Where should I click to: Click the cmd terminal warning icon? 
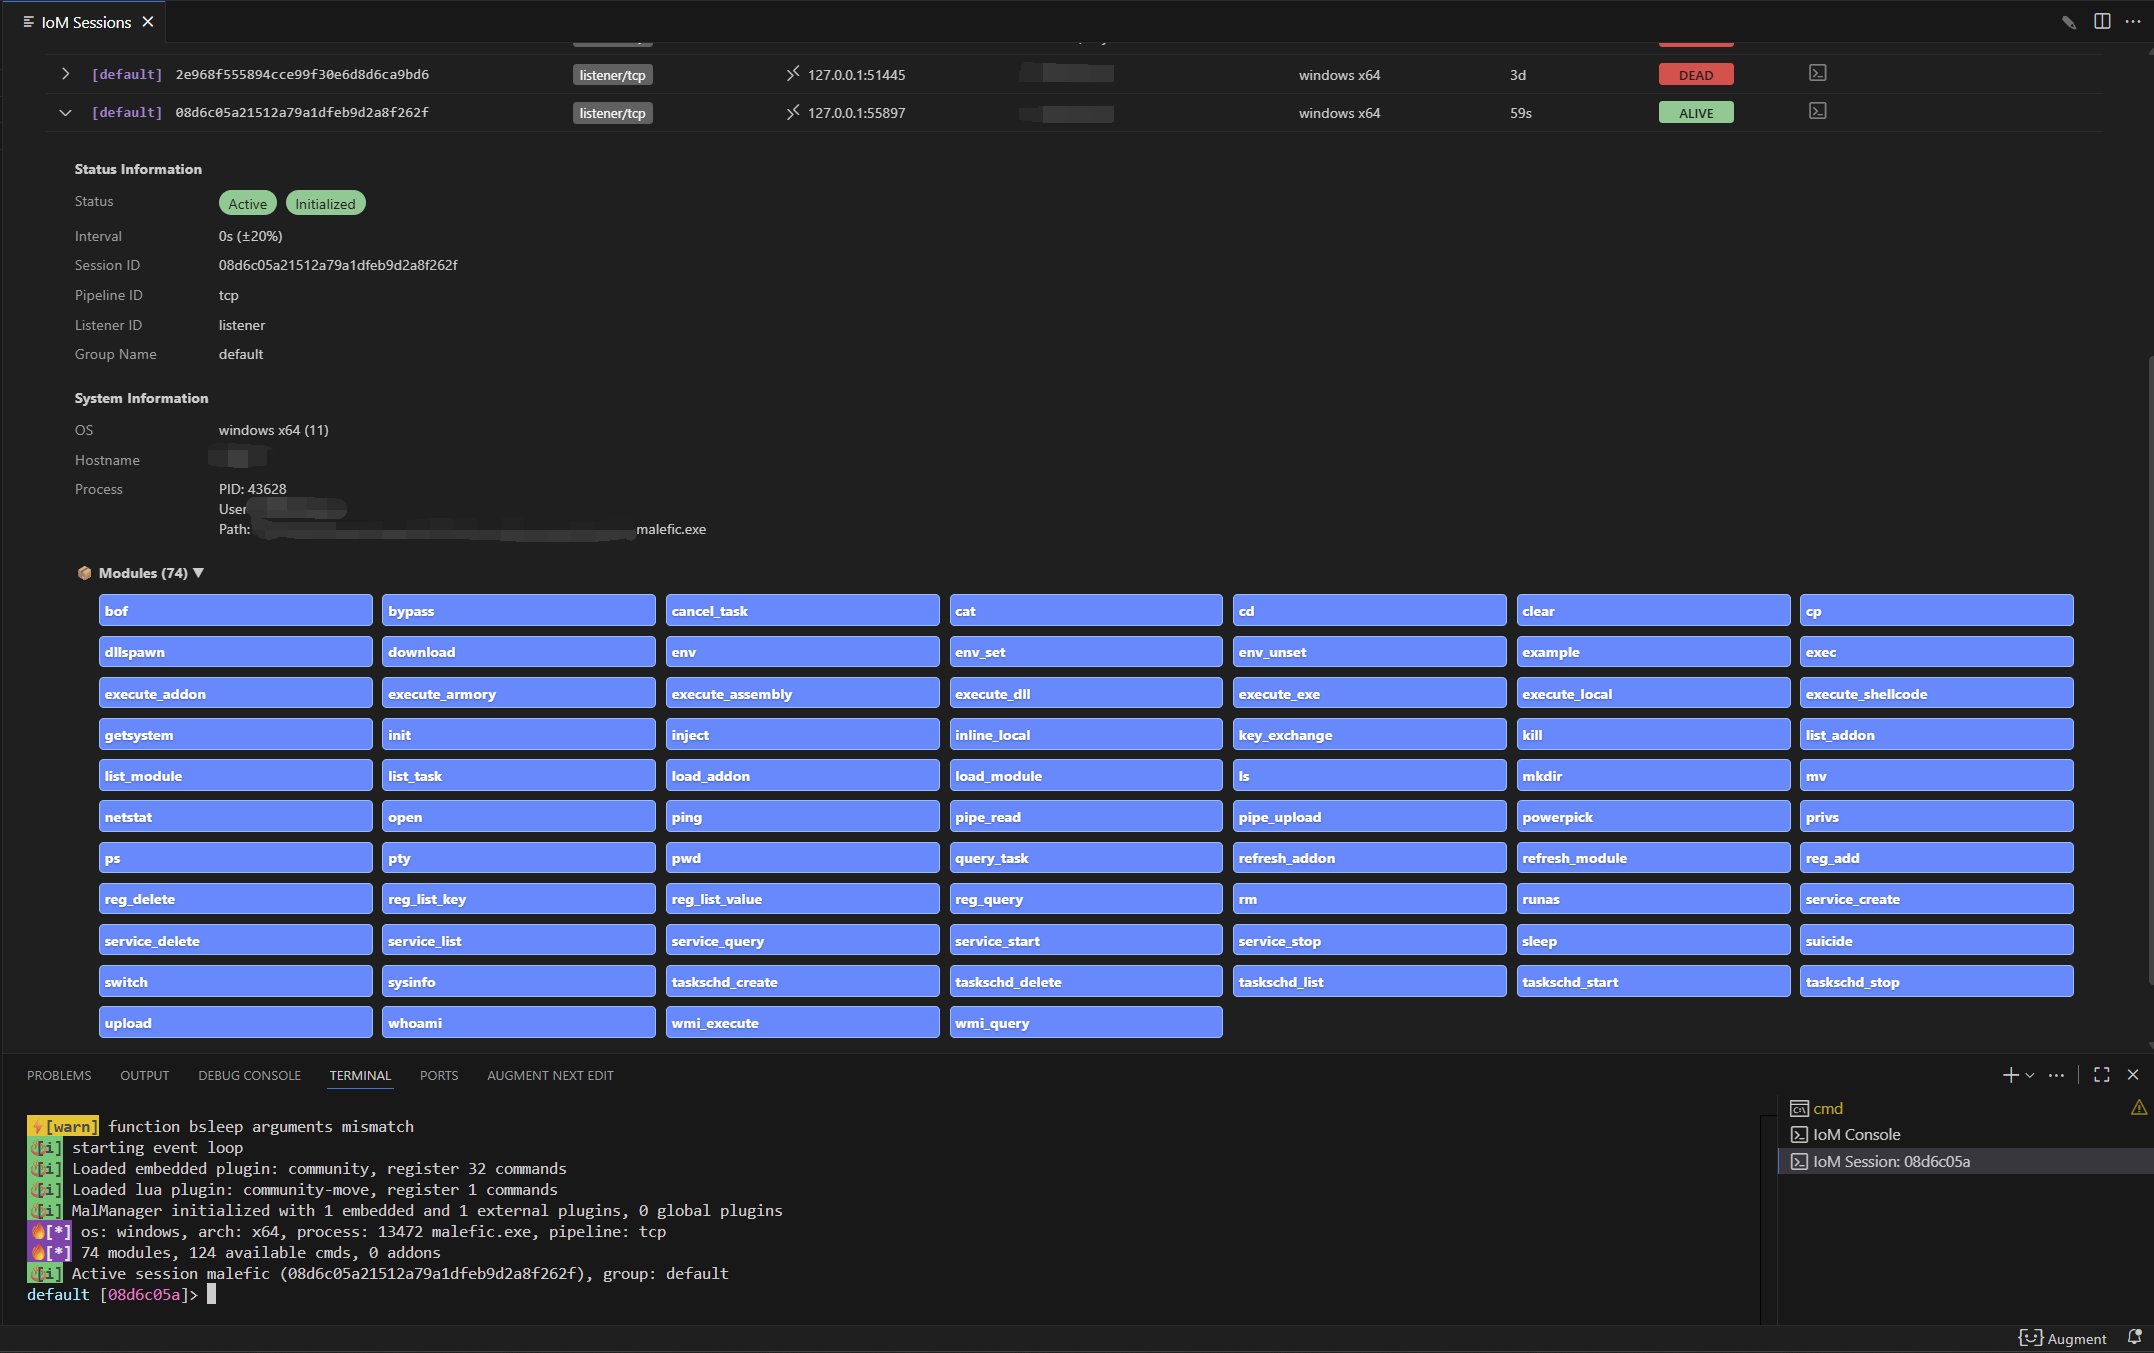2138,1107
